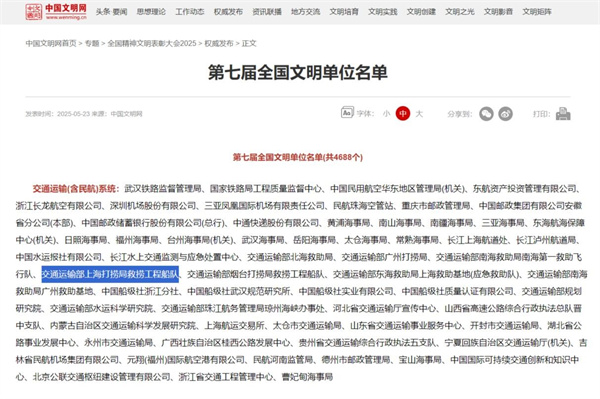This screenshot has height=399, width=600.
Task: Click the text 民航河南监管局
Action: point(283,360)
